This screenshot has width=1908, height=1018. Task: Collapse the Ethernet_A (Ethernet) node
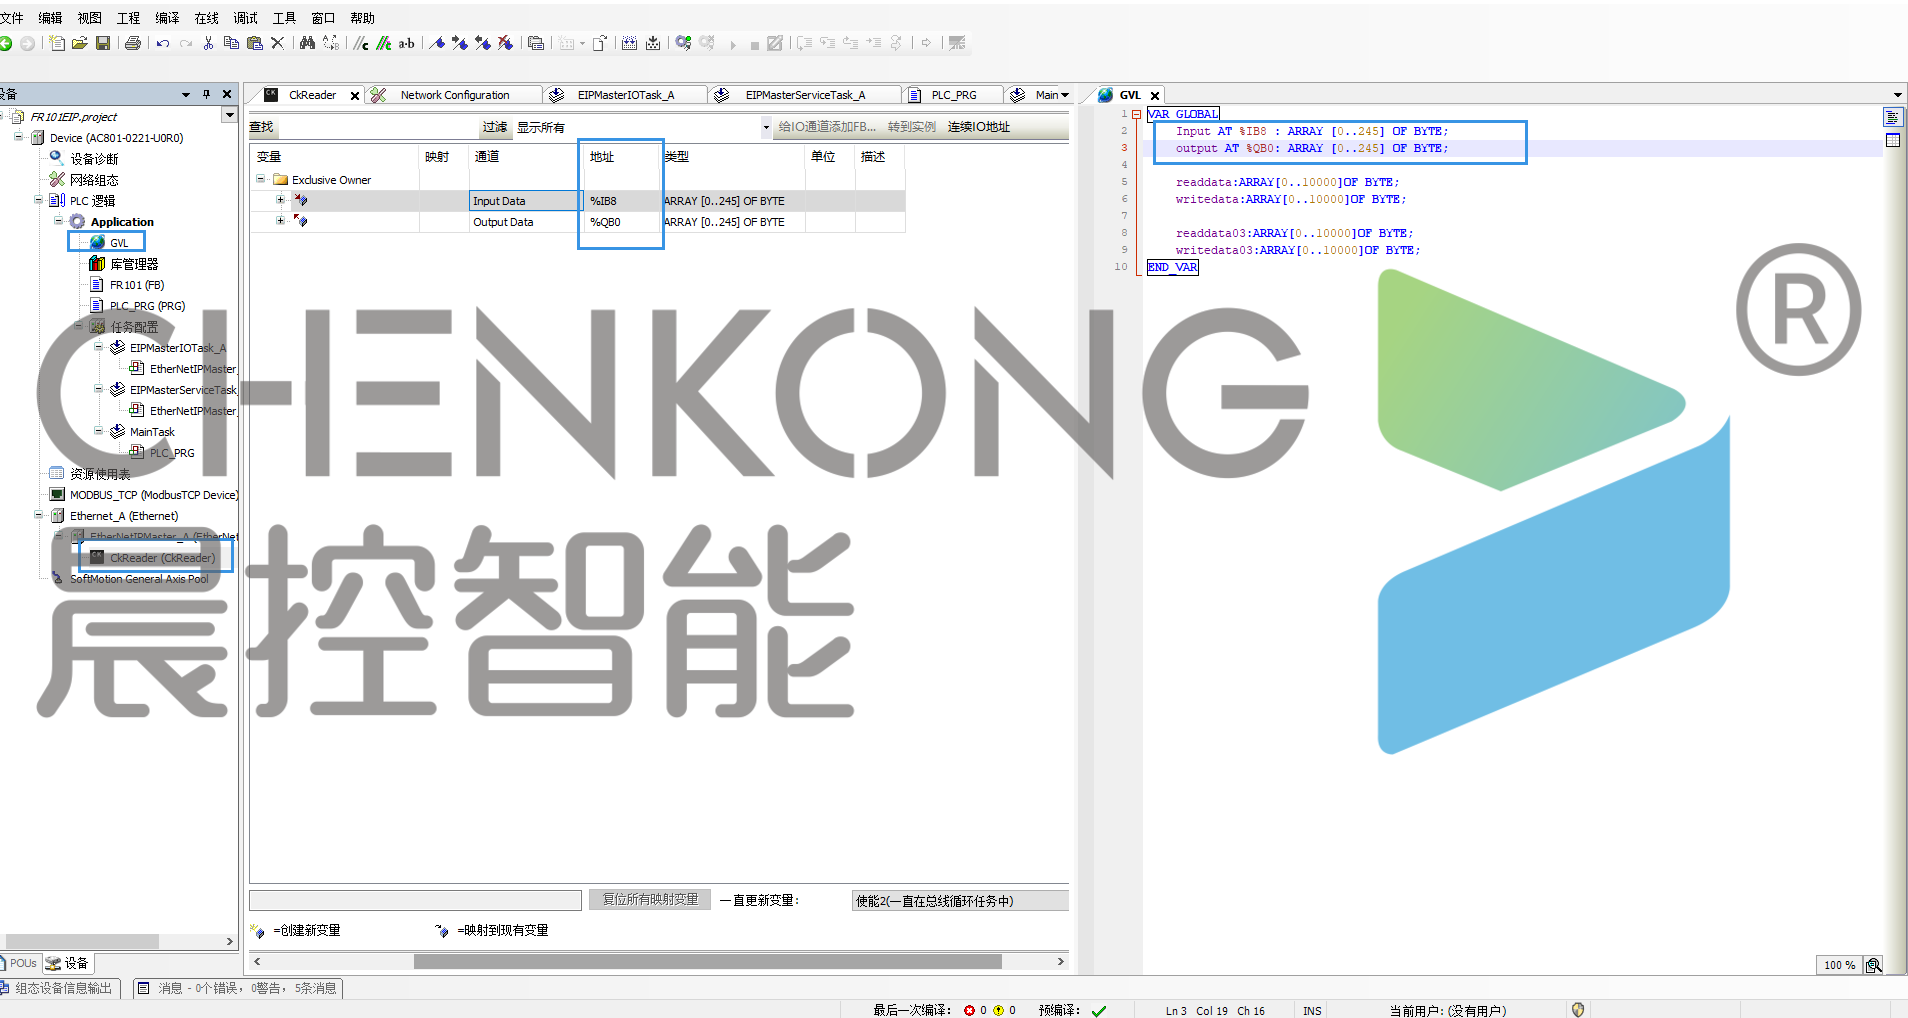pyautogui.click(x=38, y=515)
